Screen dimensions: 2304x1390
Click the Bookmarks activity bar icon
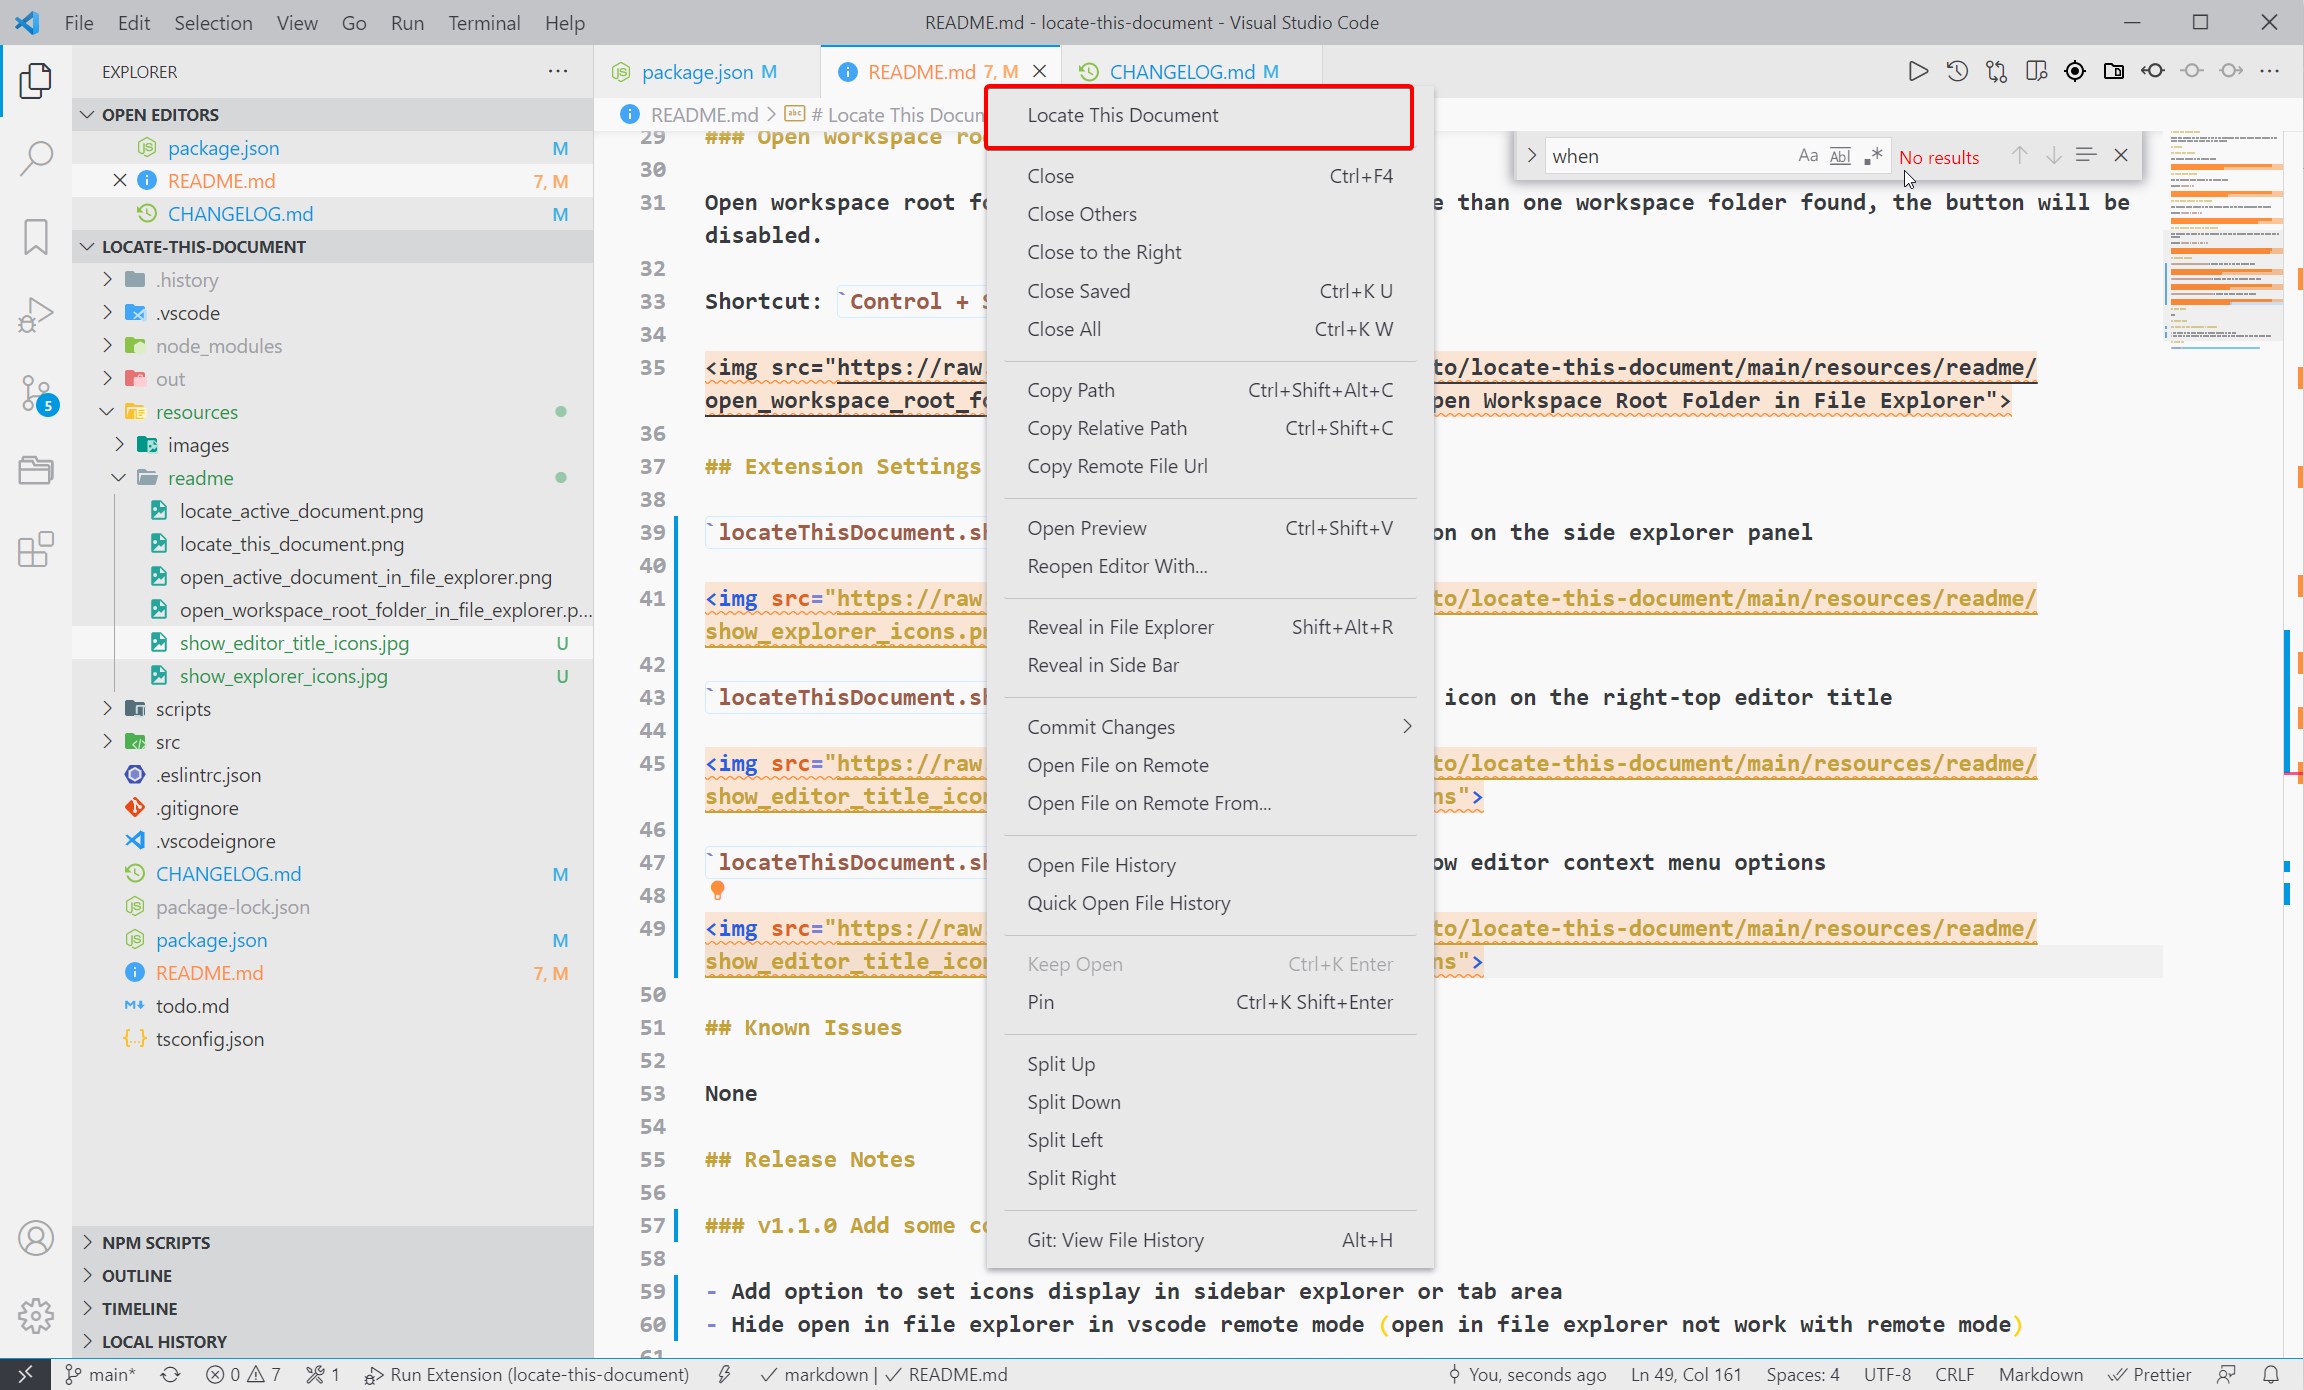[x=36, y=237]
